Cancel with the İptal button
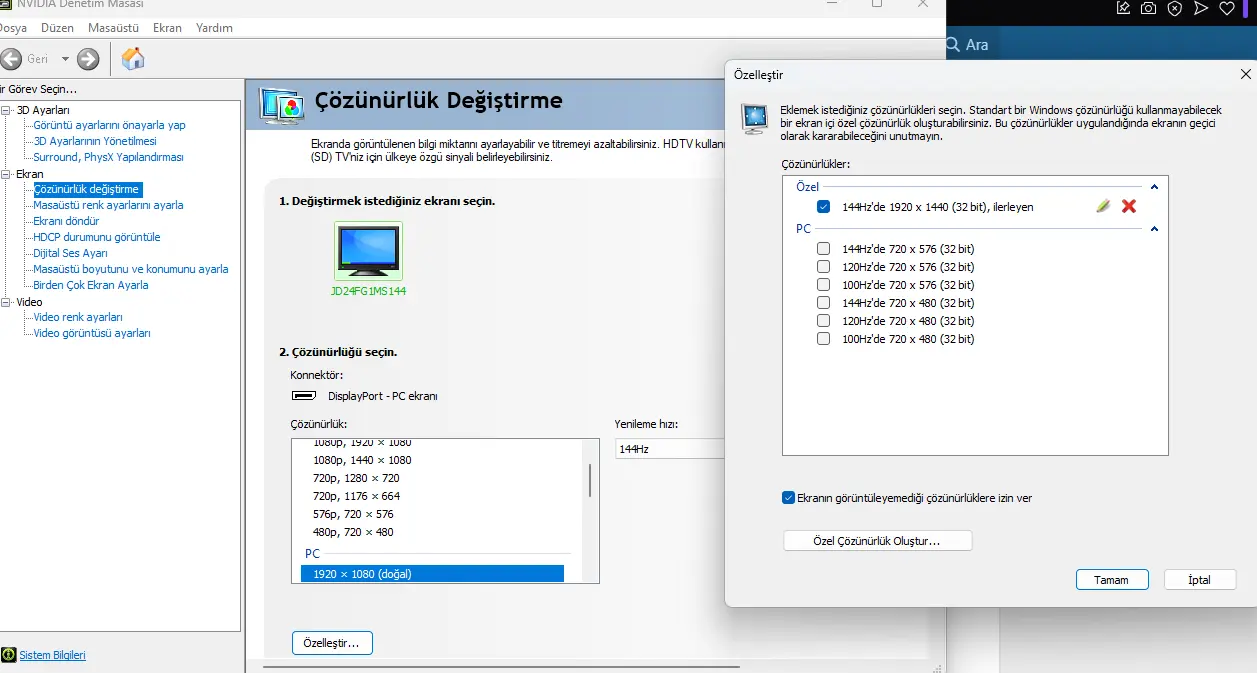The image size is (1257, 673). click(1199, 580)
